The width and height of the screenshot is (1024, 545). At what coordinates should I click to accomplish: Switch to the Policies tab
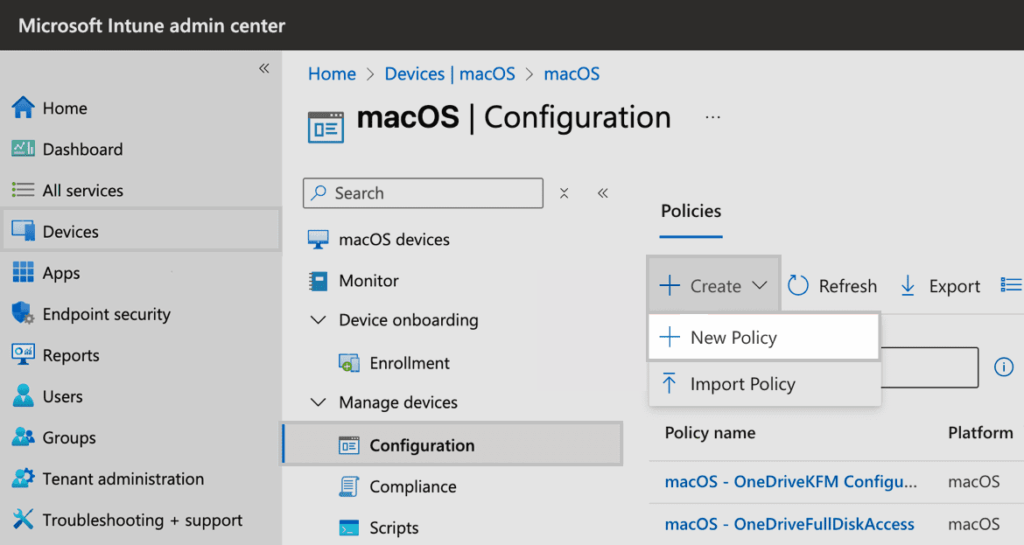click(x=691, y=211)
